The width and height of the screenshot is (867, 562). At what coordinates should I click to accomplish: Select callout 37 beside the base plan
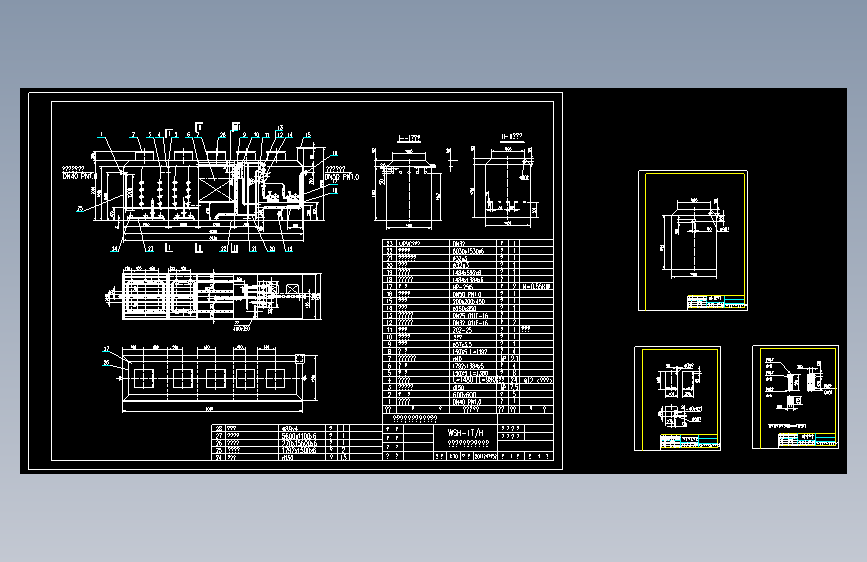pos(107,349)
